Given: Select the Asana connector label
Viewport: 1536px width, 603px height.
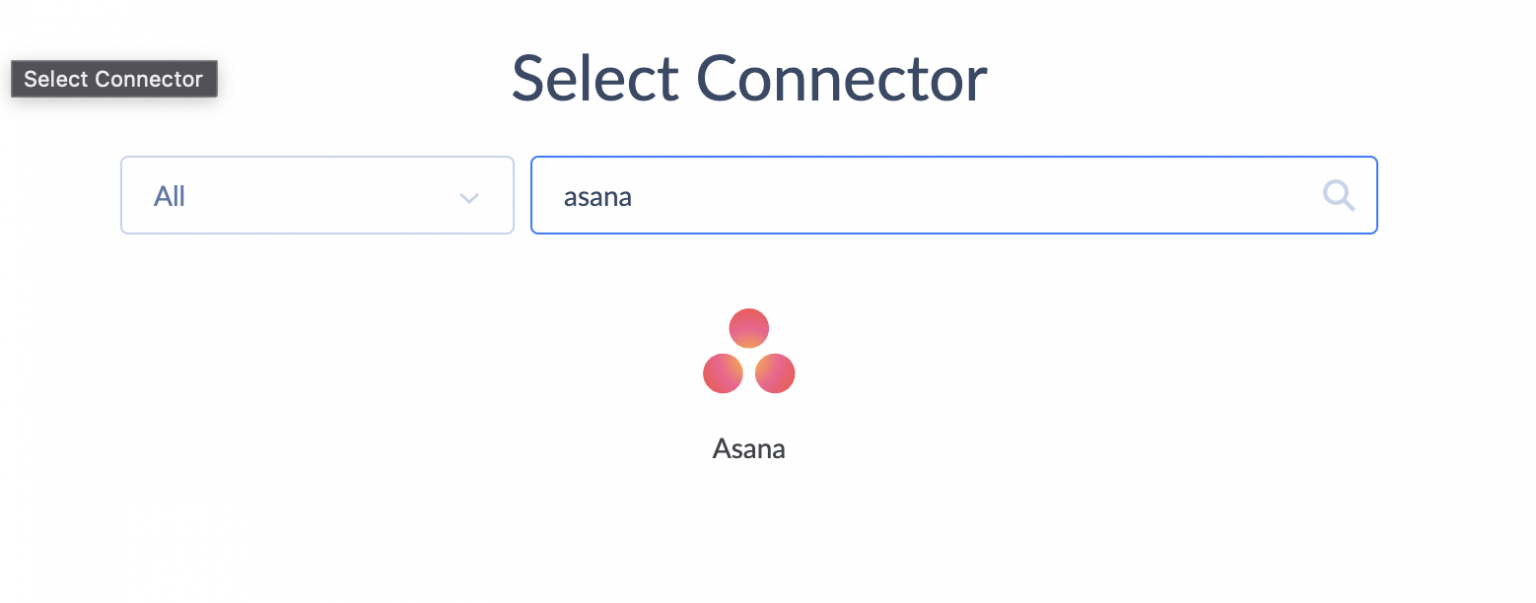Looking at the screenshot, I should click(749, 449).
